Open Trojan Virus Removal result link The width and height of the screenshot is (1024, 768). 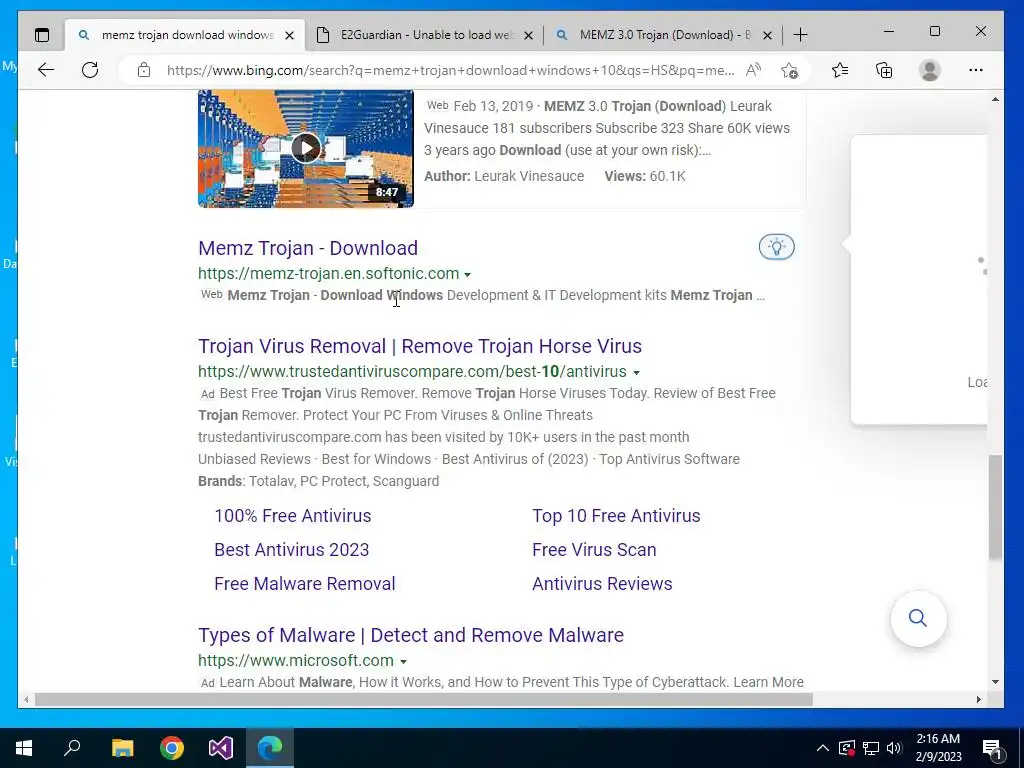coord(420,346)
